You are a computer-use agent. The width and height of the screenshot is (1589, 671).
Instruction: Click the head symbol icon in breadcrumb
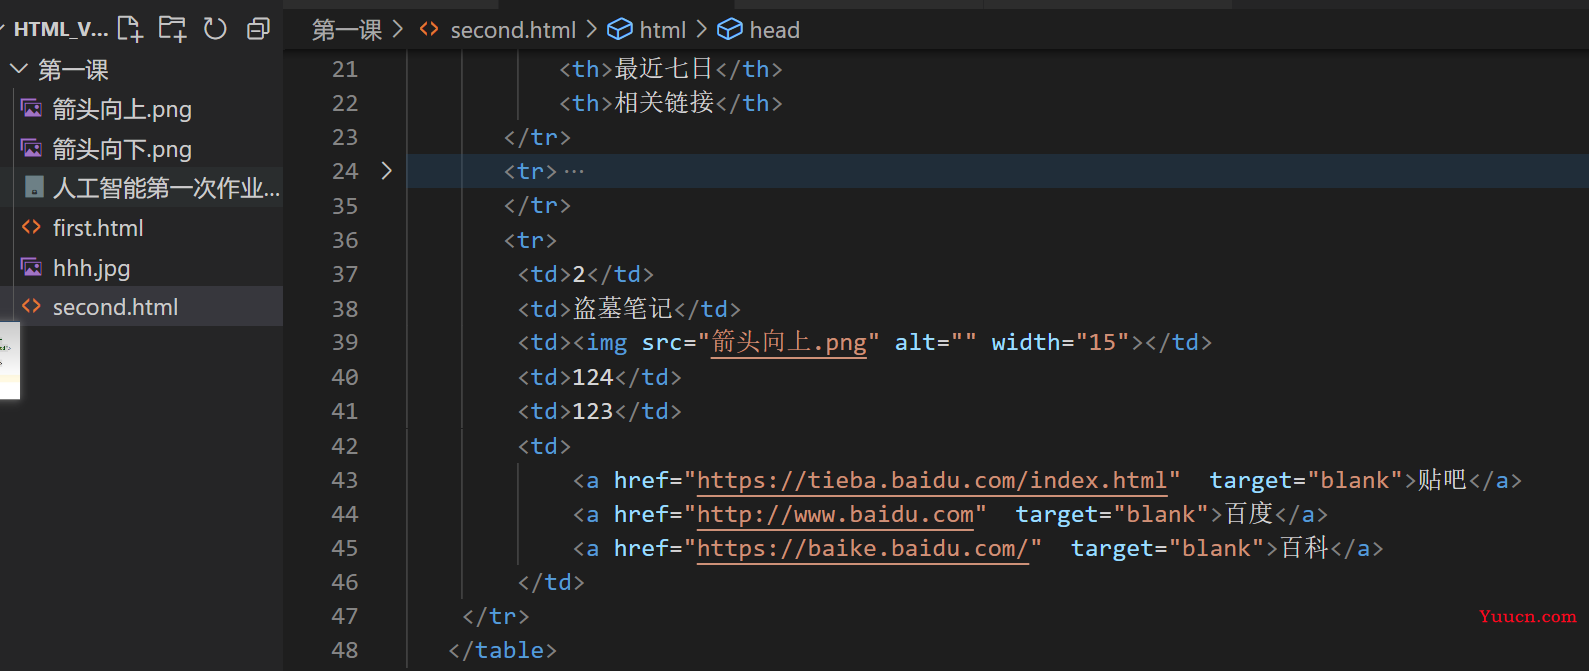[x=730, y=30]
